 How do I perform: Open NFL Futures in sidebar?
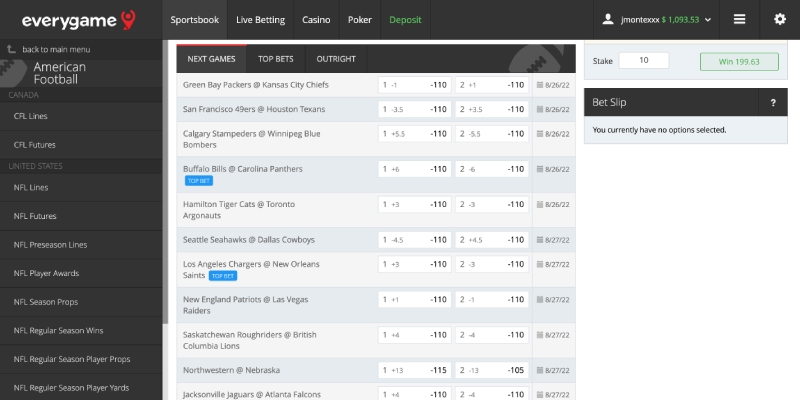point(81,216)
